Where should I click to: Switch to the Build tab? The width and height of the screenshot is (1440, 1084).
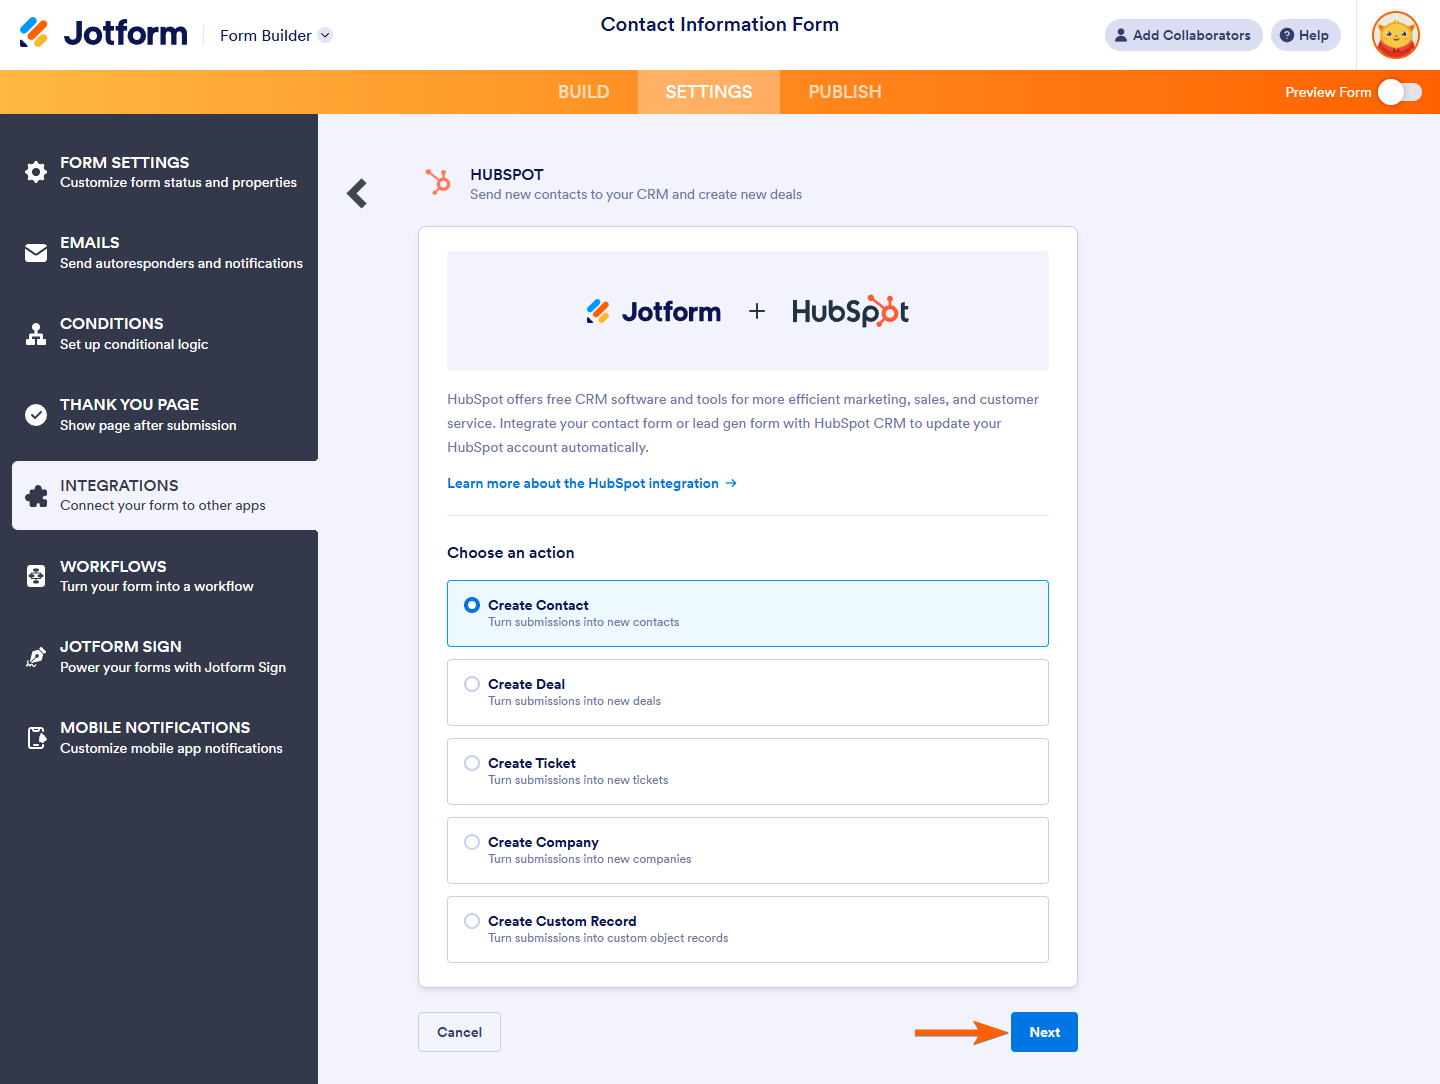(584, 92)
